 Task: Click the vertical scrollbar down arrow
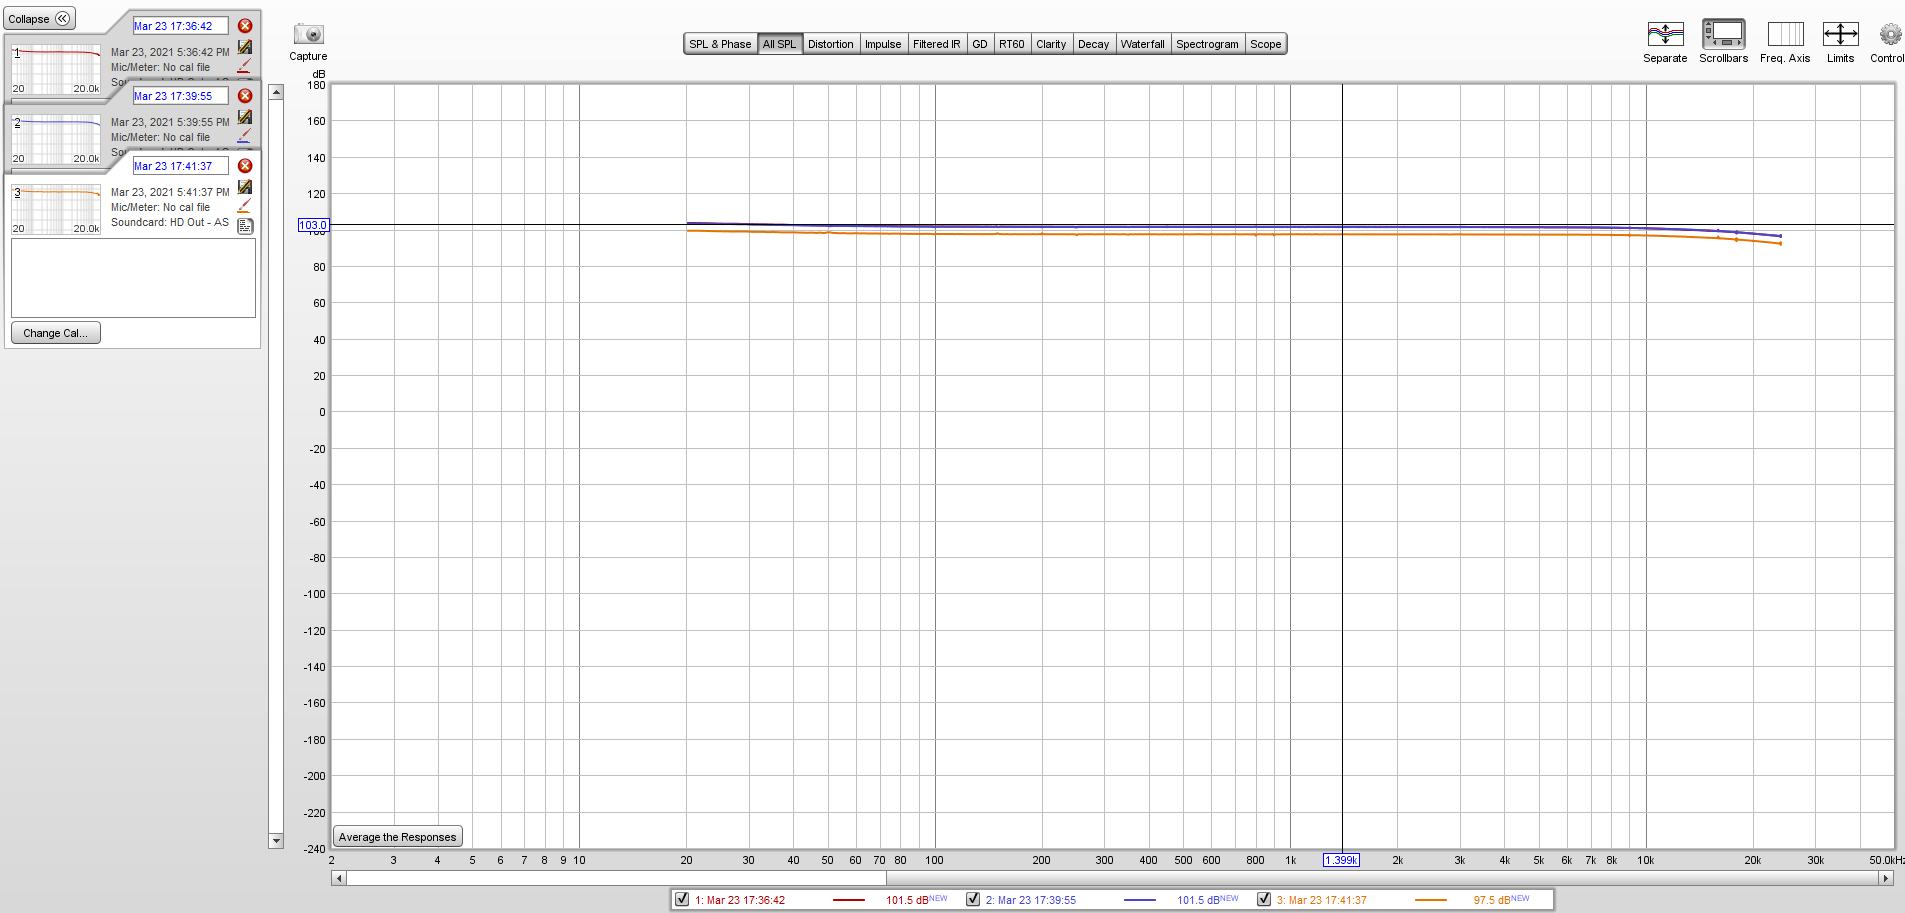coord(276,841)
